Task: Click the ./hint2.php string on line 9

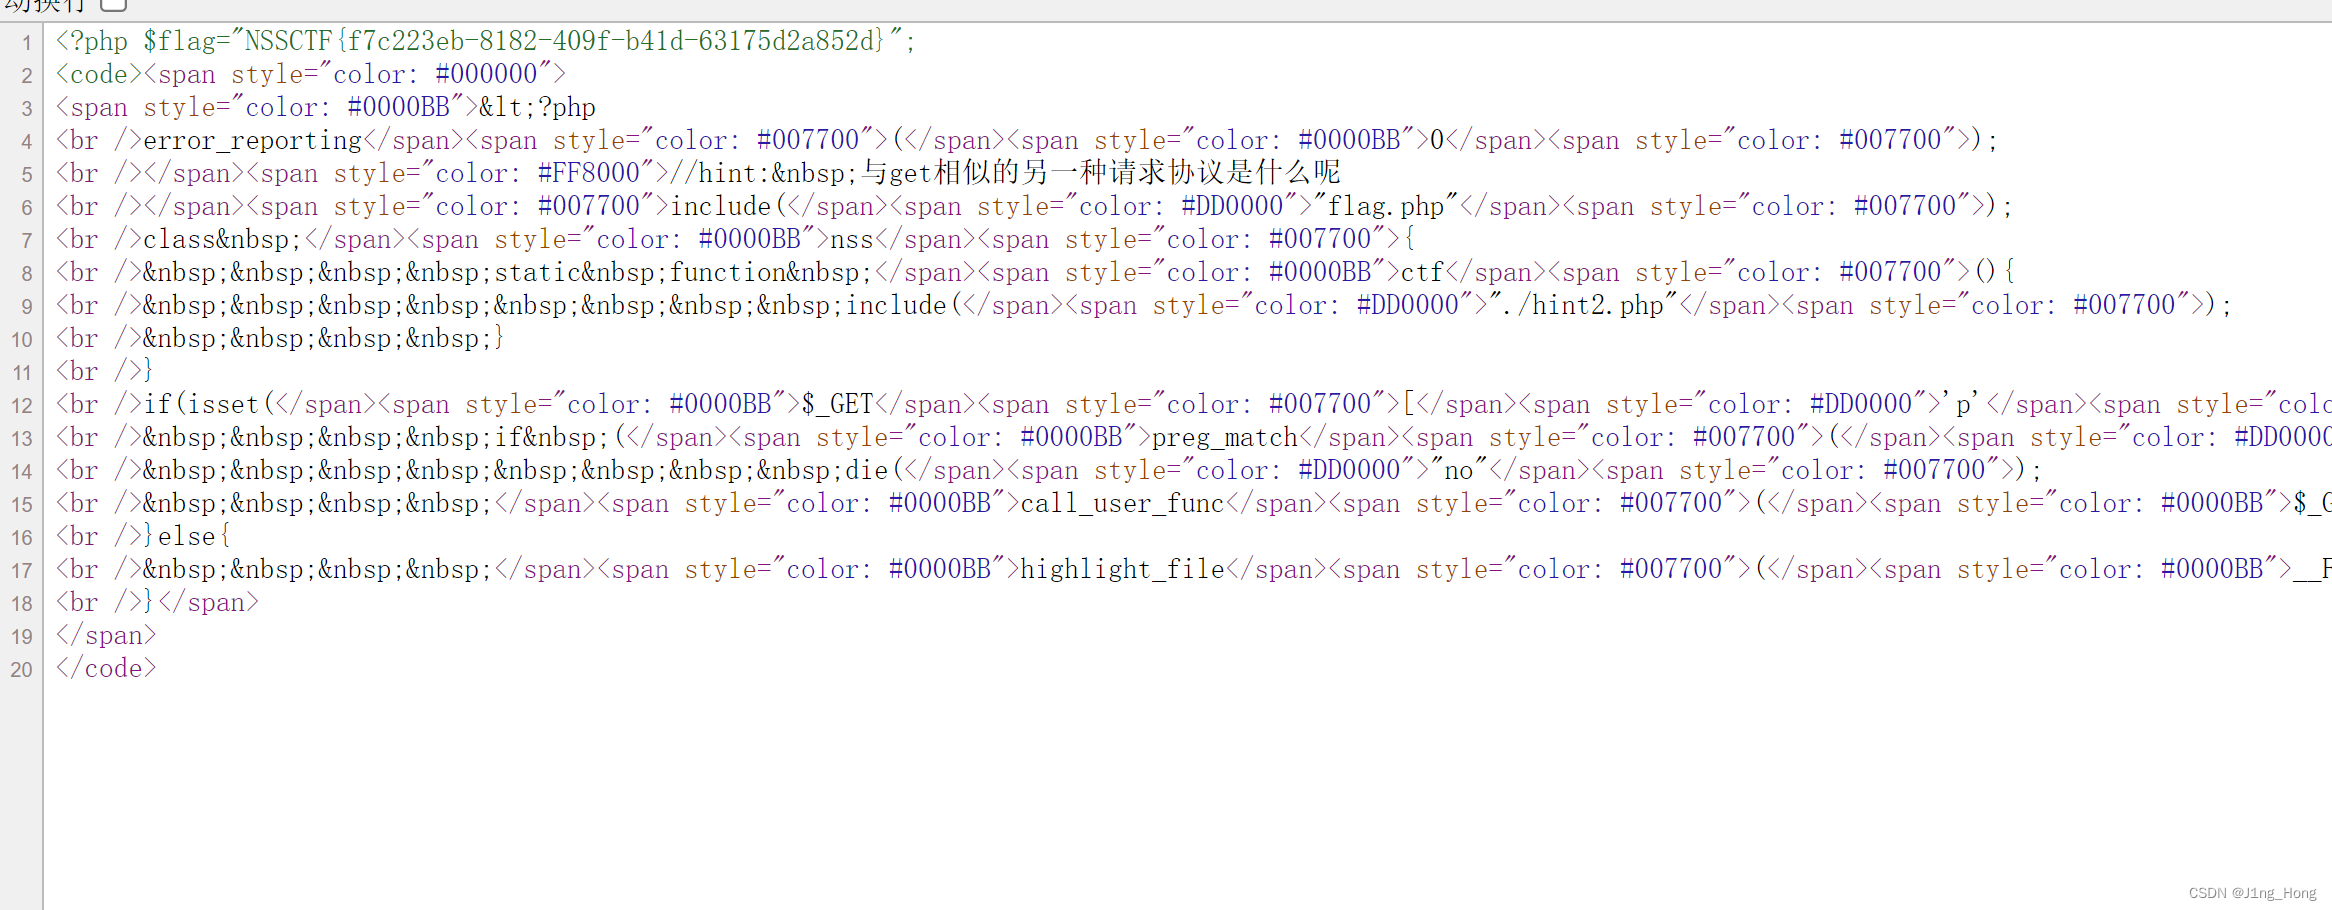Action: click(1580, 305)
